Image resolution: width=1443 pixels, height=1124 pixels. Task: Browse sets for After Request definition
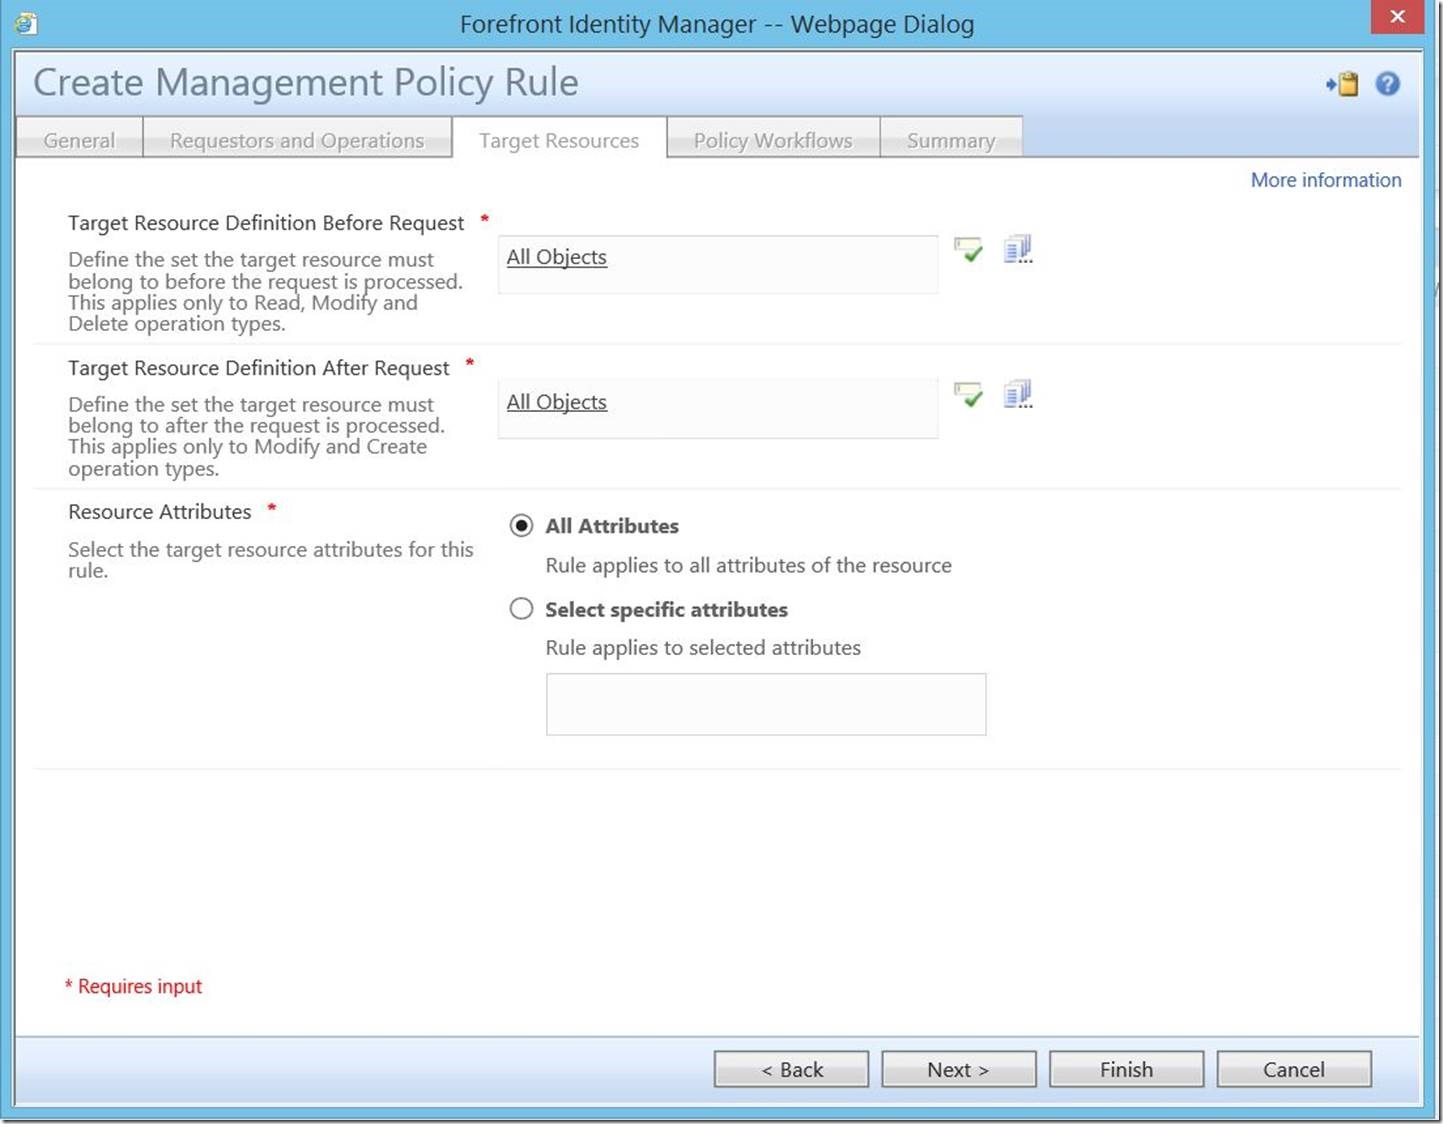pyautogui.click(x=1018, y=394)
